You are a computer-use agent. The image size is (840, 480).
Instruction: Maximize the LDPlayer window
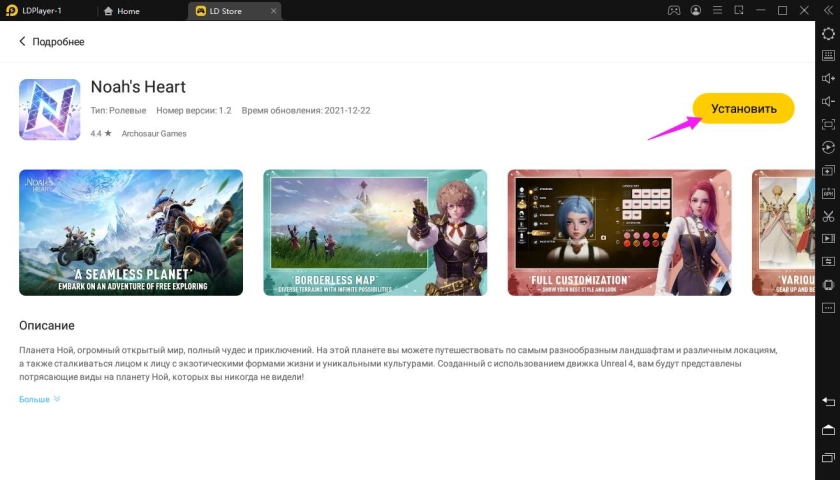coord(782,10)
